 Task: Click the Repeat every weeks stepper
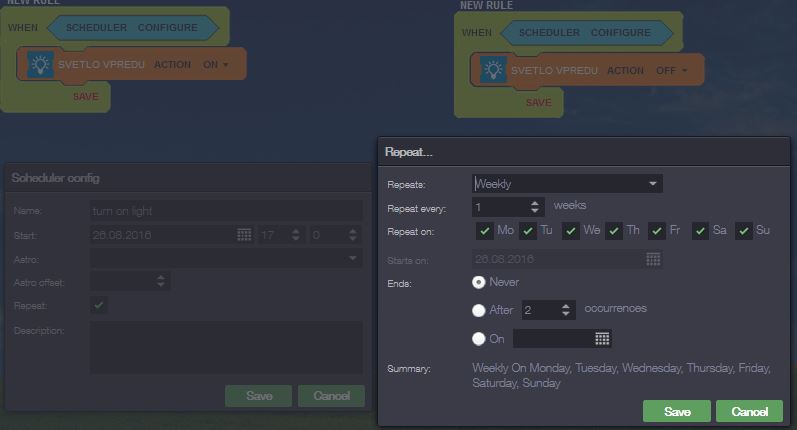[x=536, y=207]
